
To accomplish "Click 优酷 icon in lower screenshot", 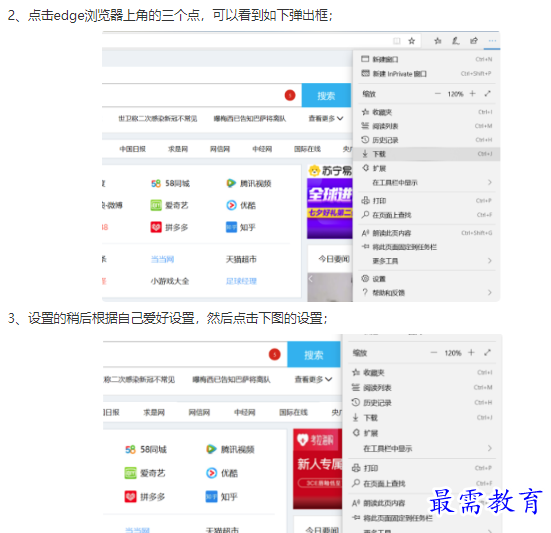I will coord(211,473).
